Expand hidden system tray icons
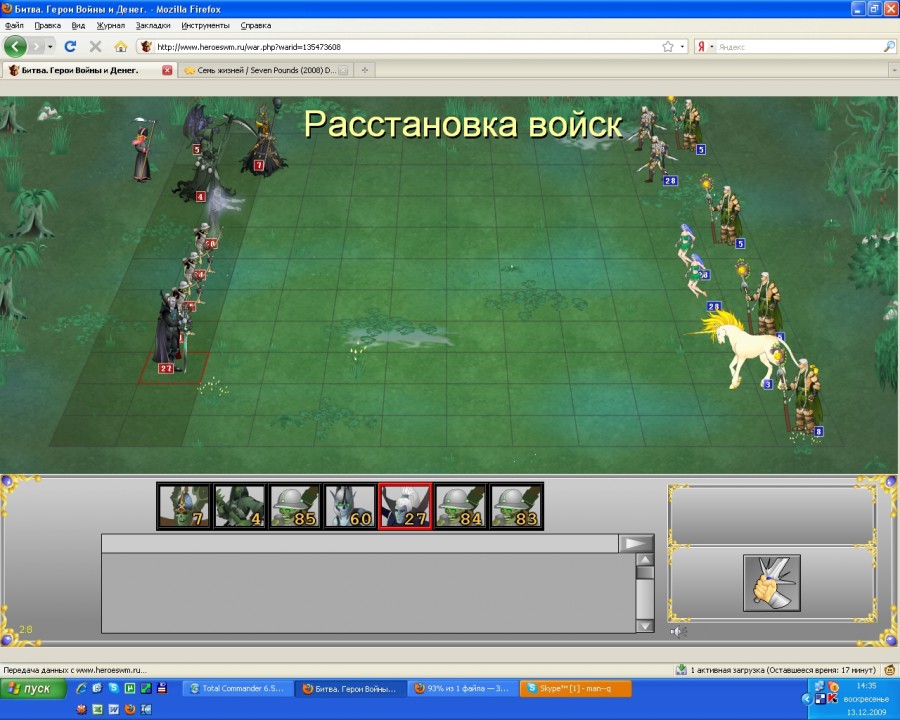The width and height of the screenshot is (900, 720). point(806,699)
